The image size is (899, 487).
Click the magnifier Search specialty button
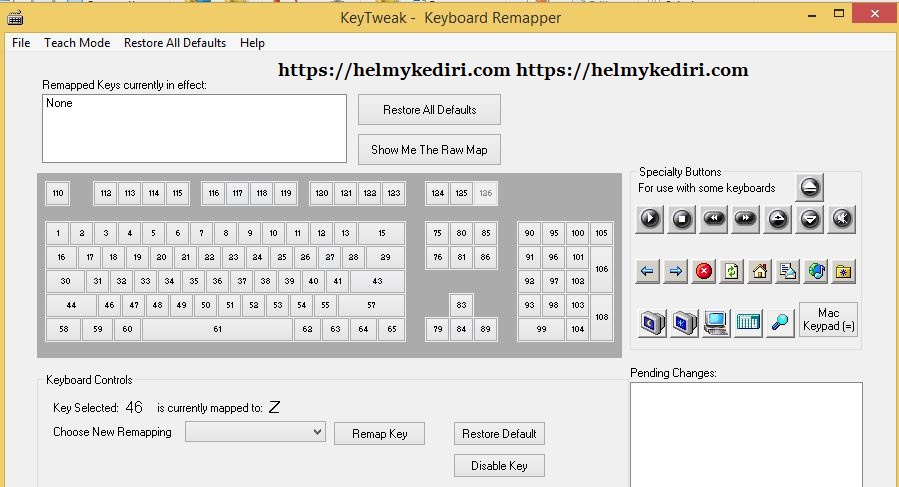pos(780,322)
